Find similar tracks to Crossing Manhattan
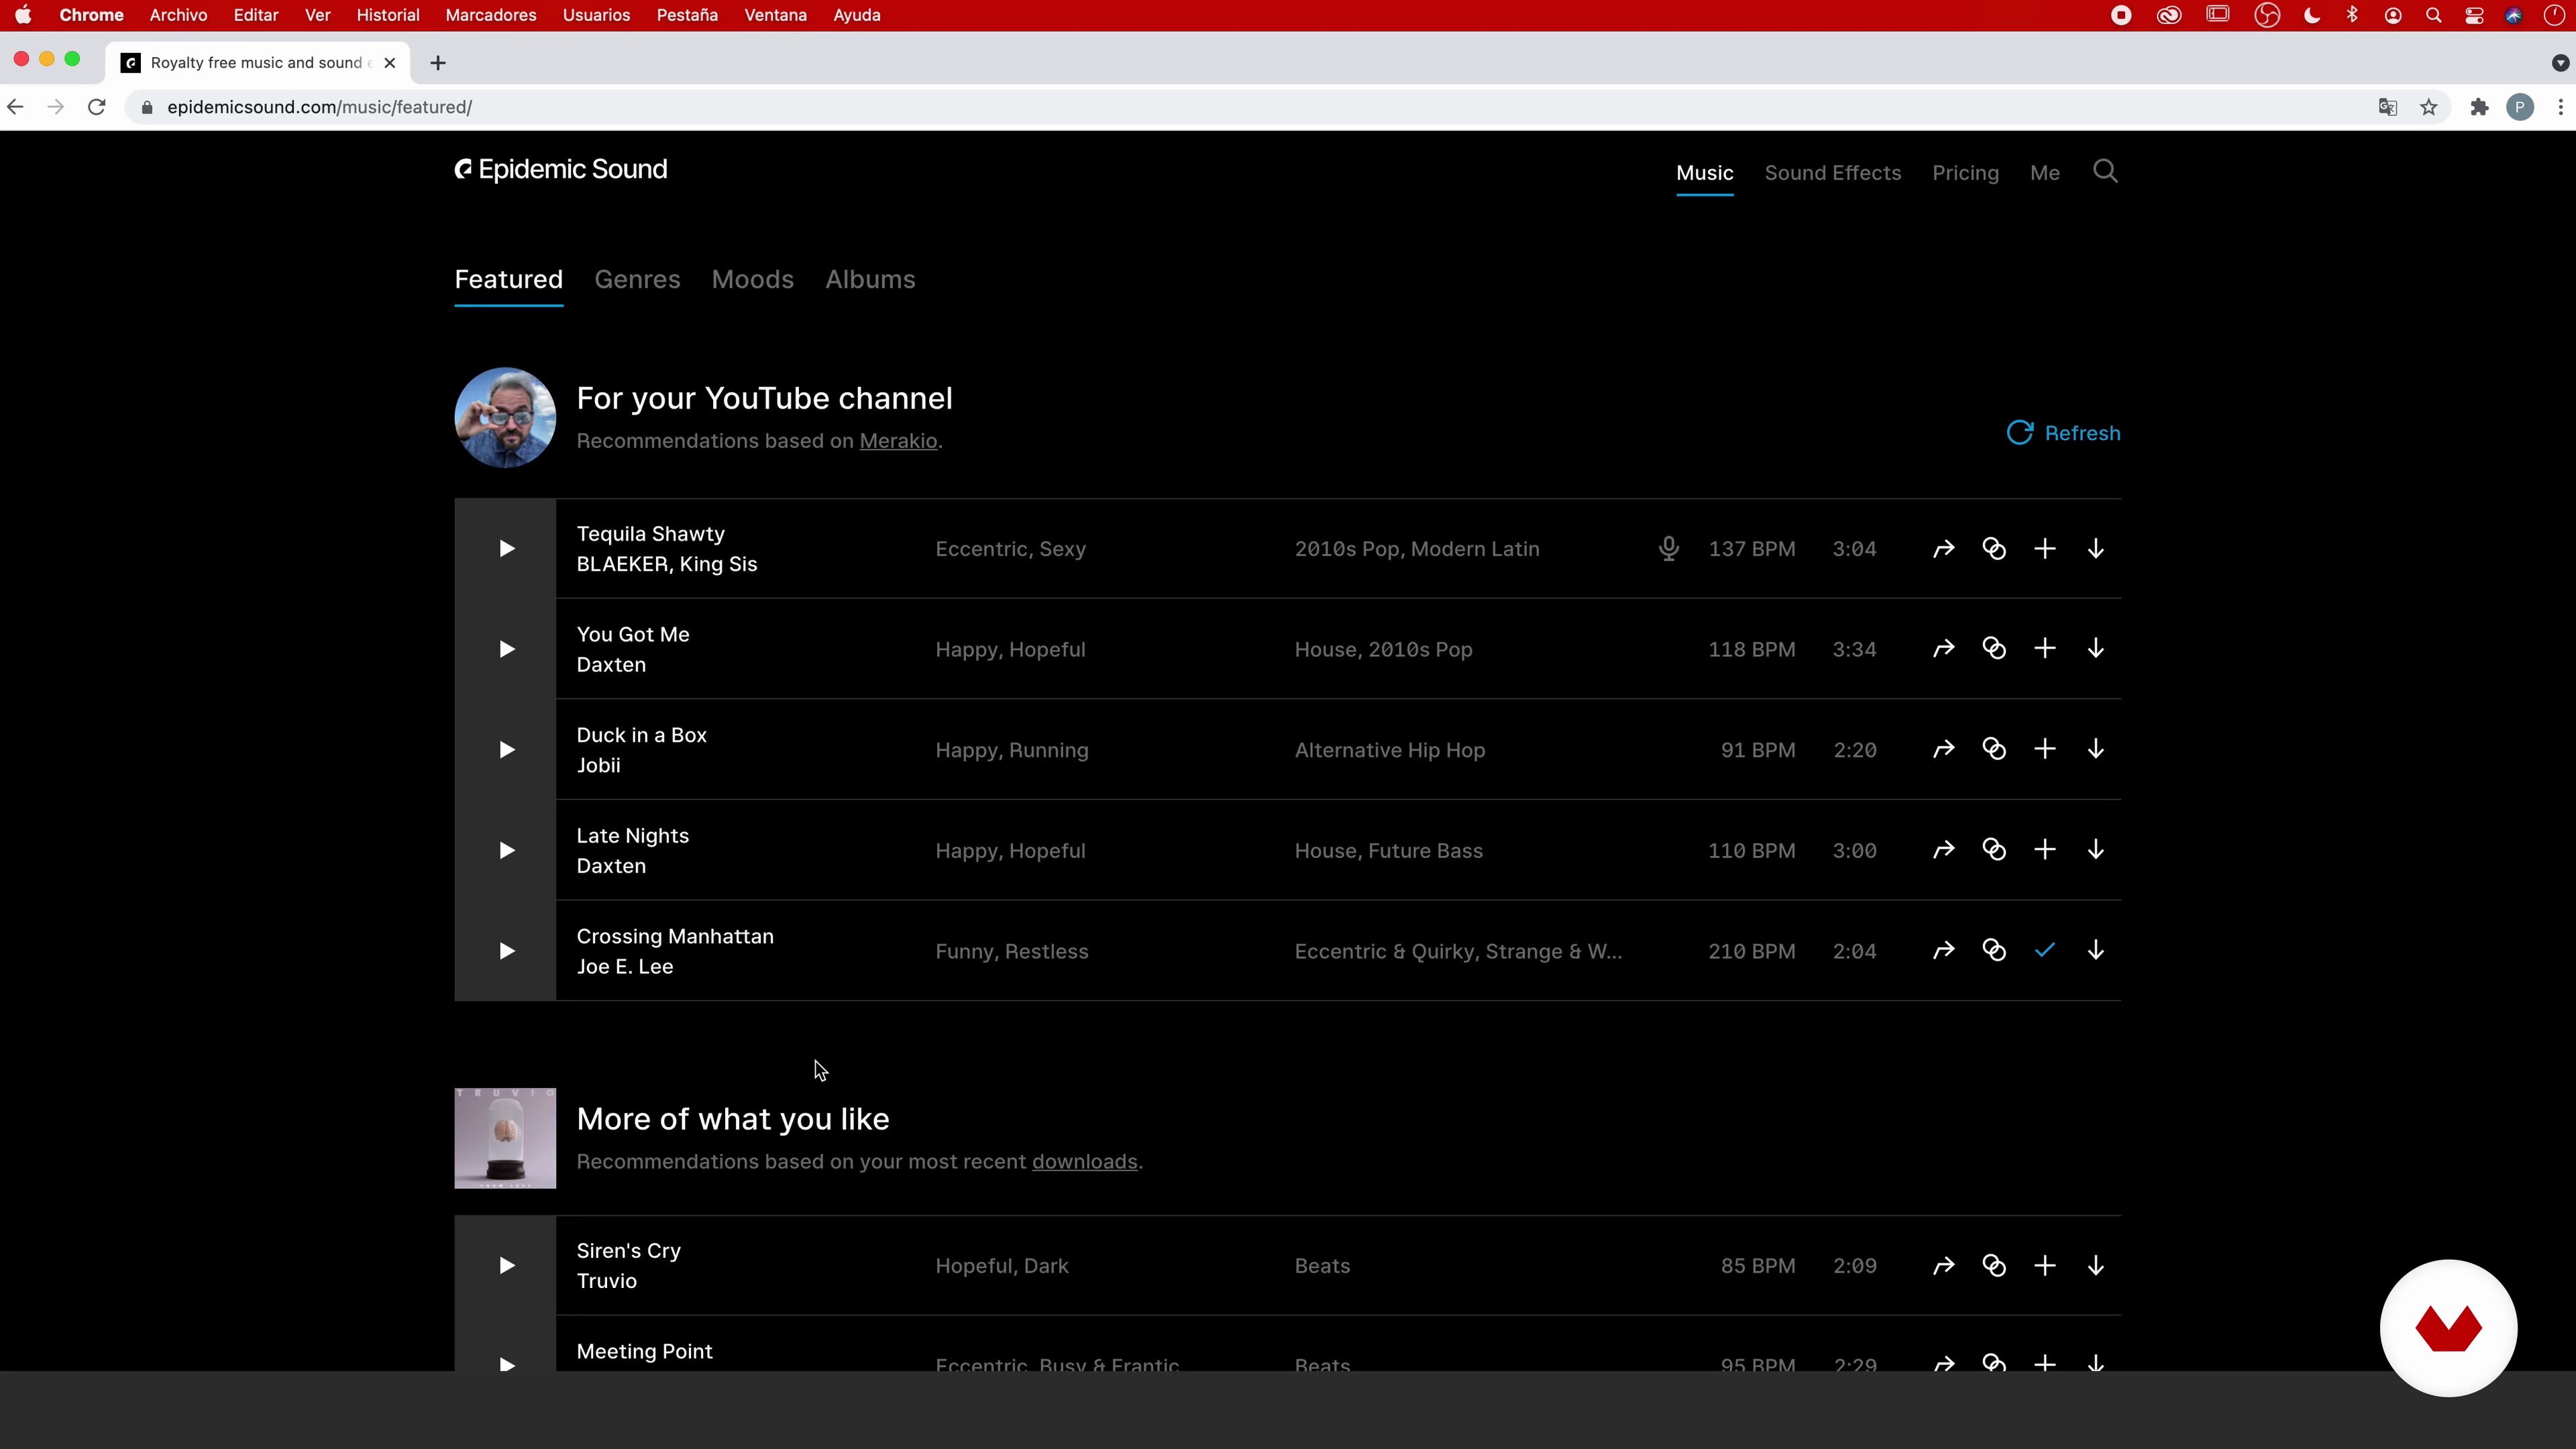The width and height of the screenshot is (2576, 1449). [1994, 950]
